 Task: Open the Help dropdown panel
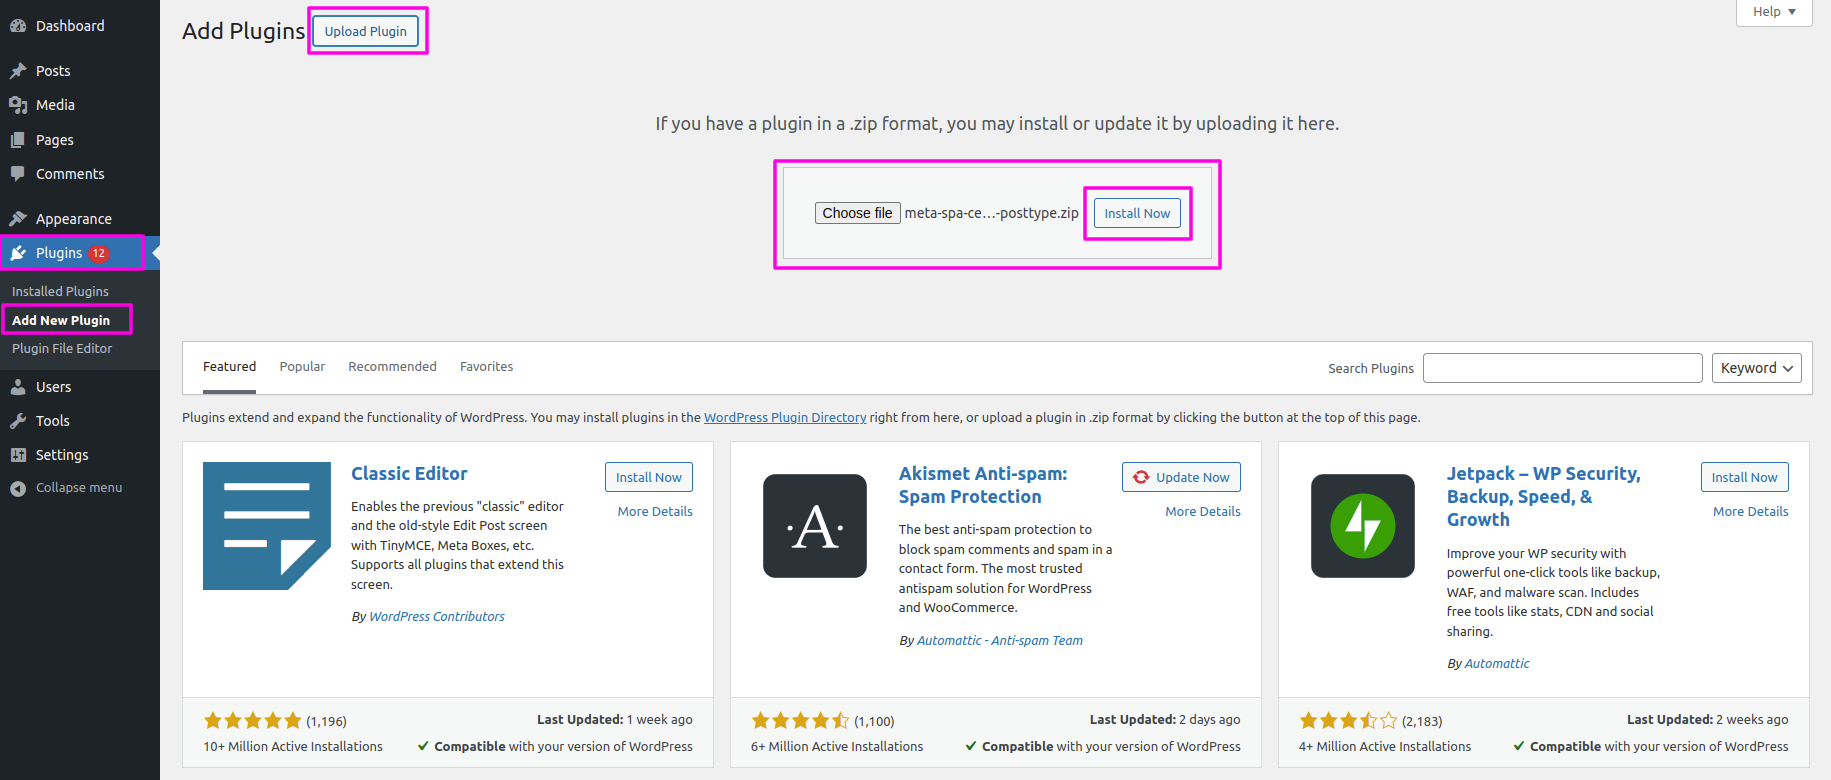[1774, 12]
